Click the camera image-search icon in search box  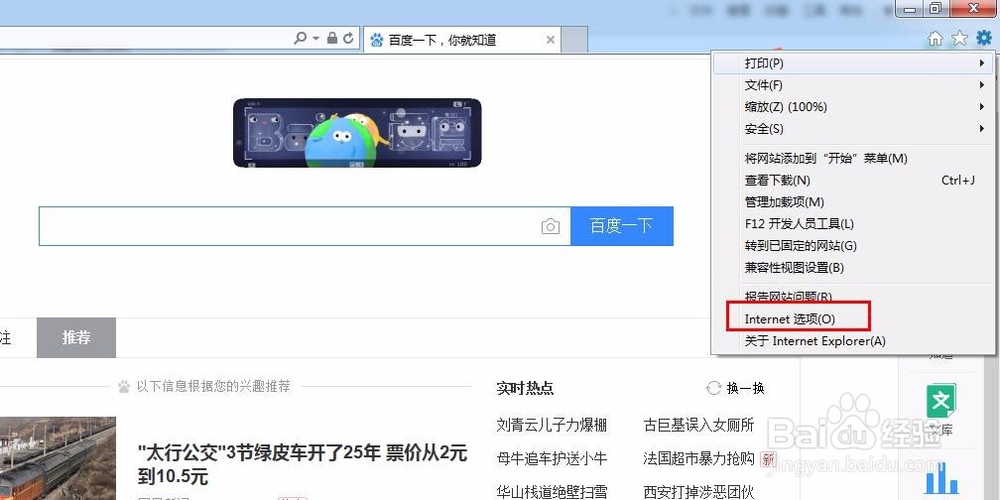550,226
